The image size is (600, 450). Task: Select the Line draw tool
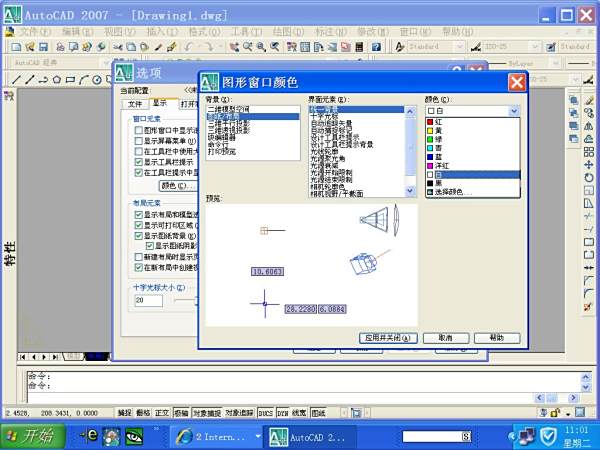tap(16, 80)
